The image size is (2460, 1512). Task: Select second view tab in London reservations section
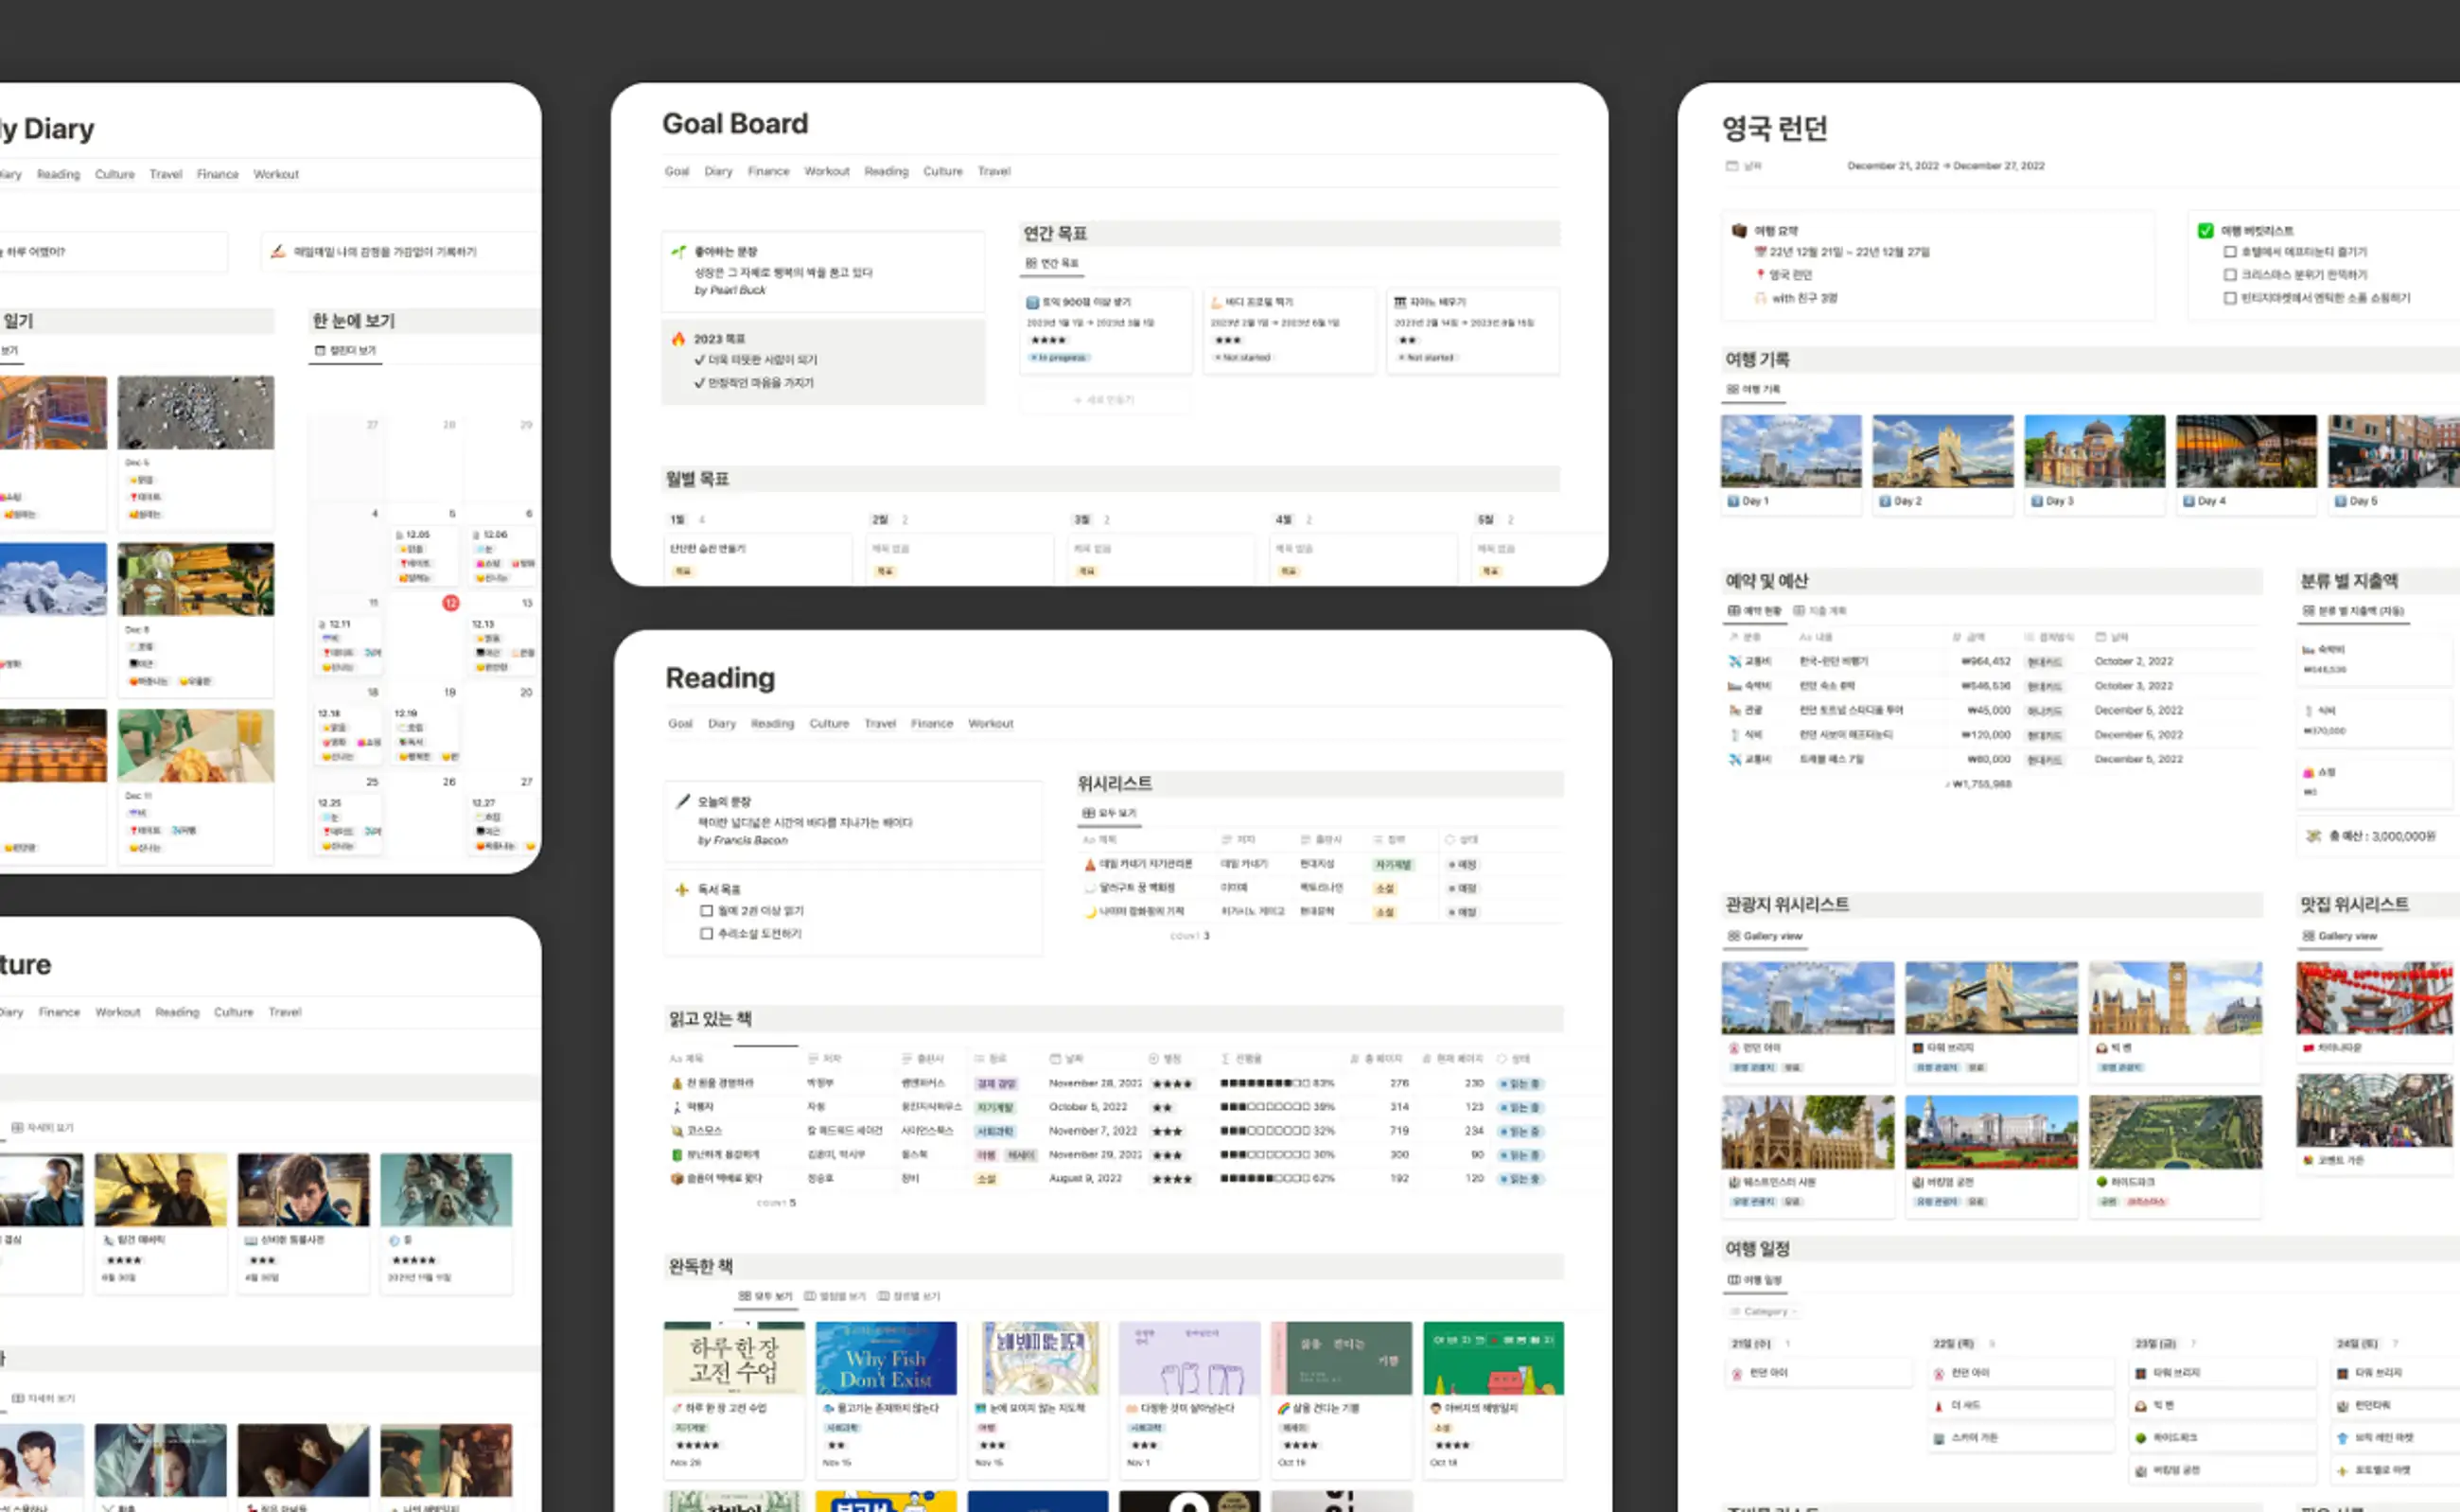(x=1820, y=610)
